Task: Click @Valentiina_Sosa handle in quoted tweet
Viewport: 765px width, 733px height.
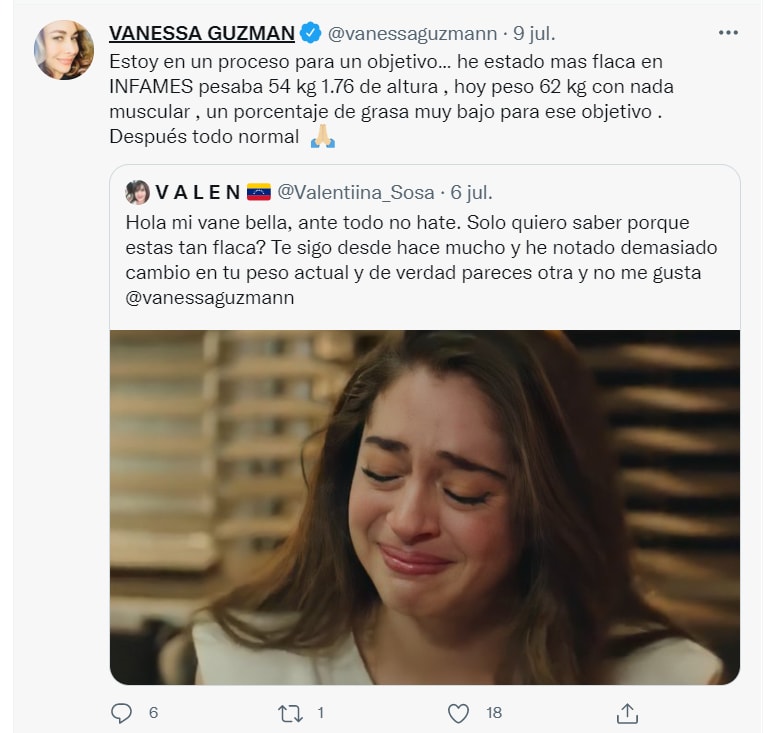Action: pyautogui.click(x=353, y=192)
